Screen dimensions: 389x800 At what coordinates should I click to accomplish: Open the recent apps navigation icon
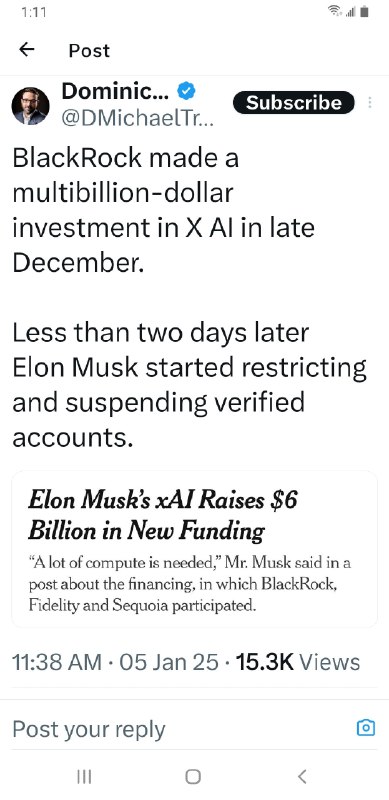point(84,777)
